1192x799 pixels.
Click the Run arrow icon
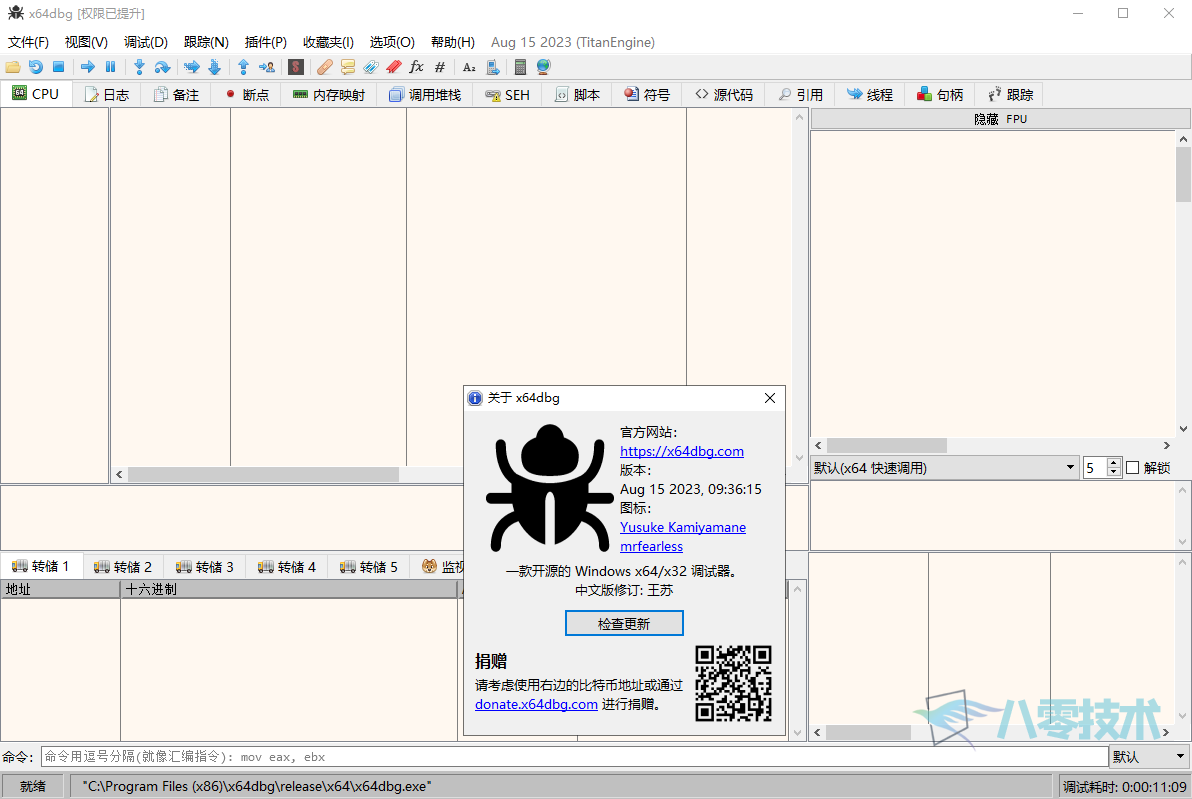(88, 67)
